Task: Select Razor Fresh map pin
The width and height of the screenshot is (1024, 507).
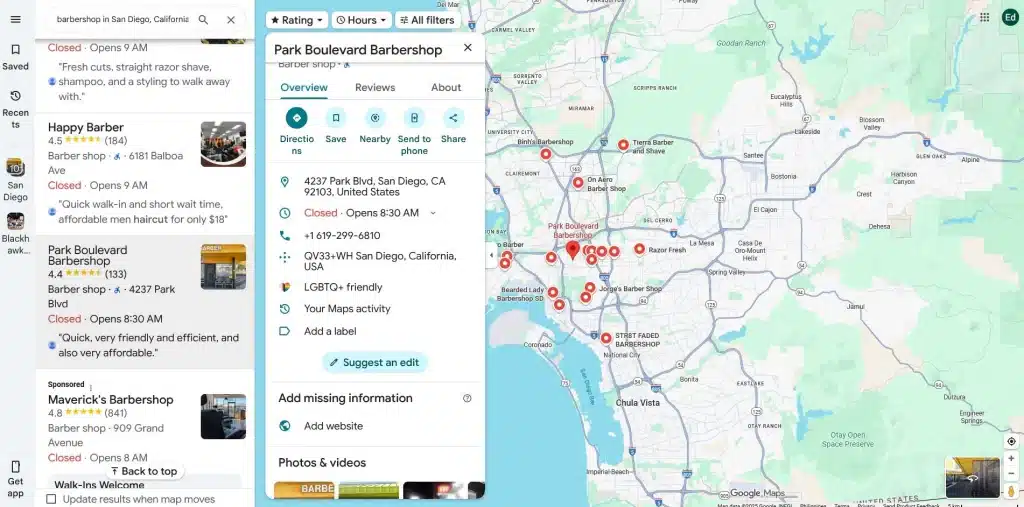Action: [639, 249]
